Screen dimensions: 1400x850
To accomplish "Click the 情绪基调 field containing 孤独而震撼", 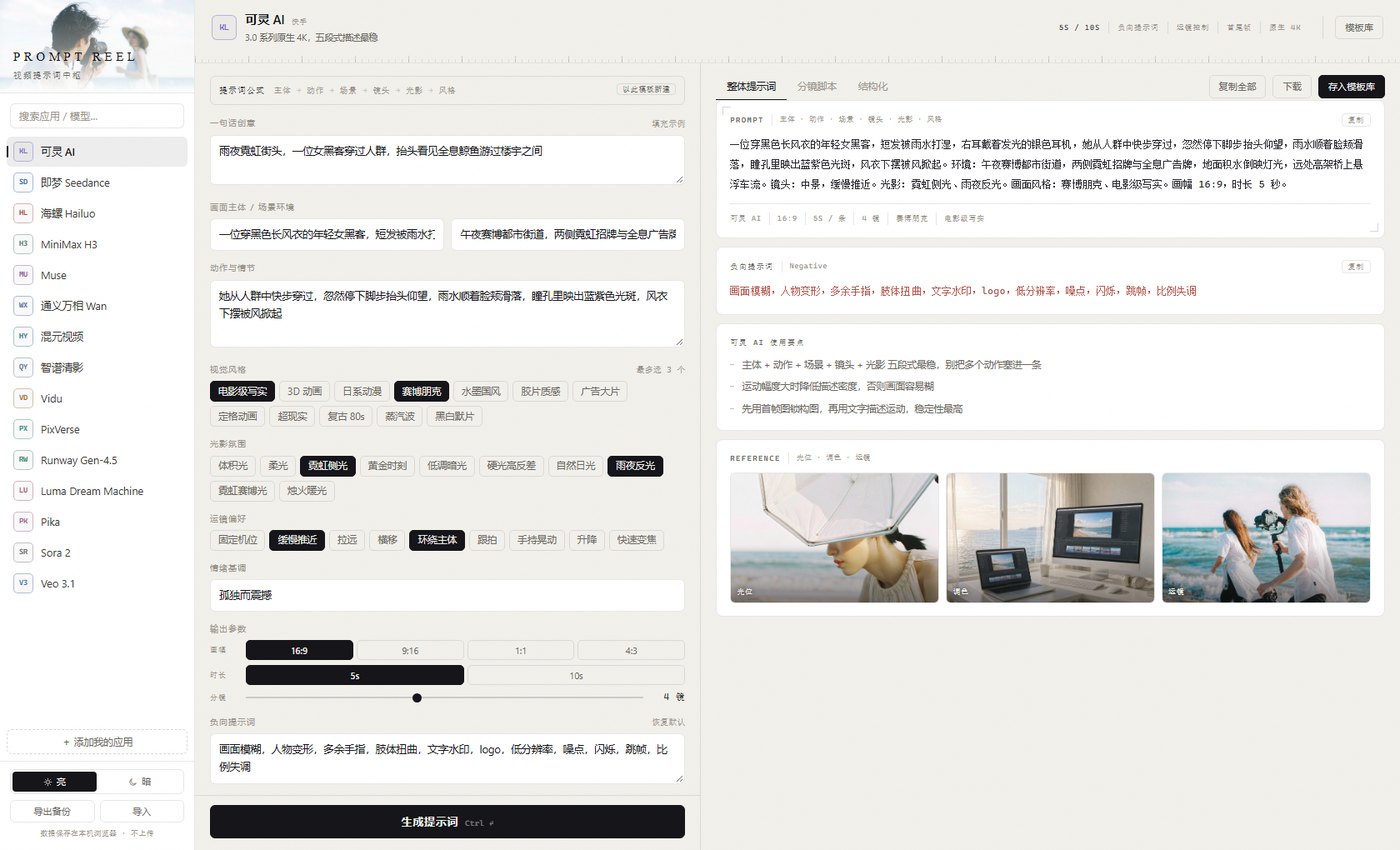I will (x=447, y=595).
